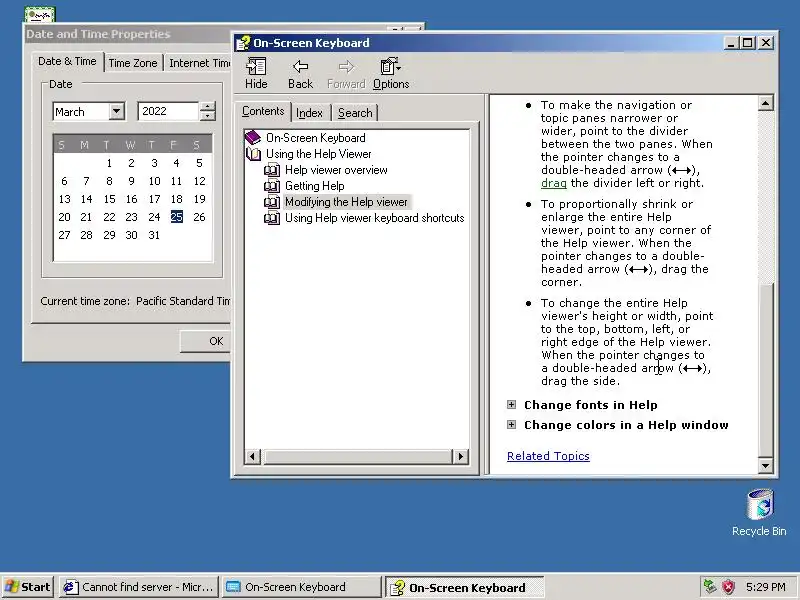Click the help icon in the On-Screen Keyboard title bar

pyautogui.click(x=242, y=43)
